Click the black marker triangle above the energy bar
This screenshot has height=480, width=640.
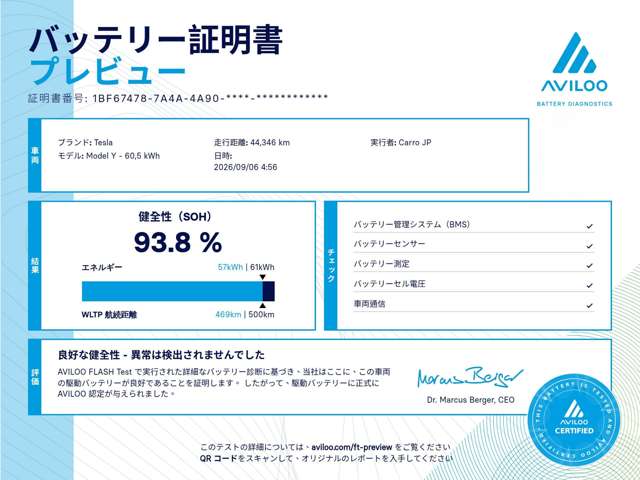tap(263, 278)
